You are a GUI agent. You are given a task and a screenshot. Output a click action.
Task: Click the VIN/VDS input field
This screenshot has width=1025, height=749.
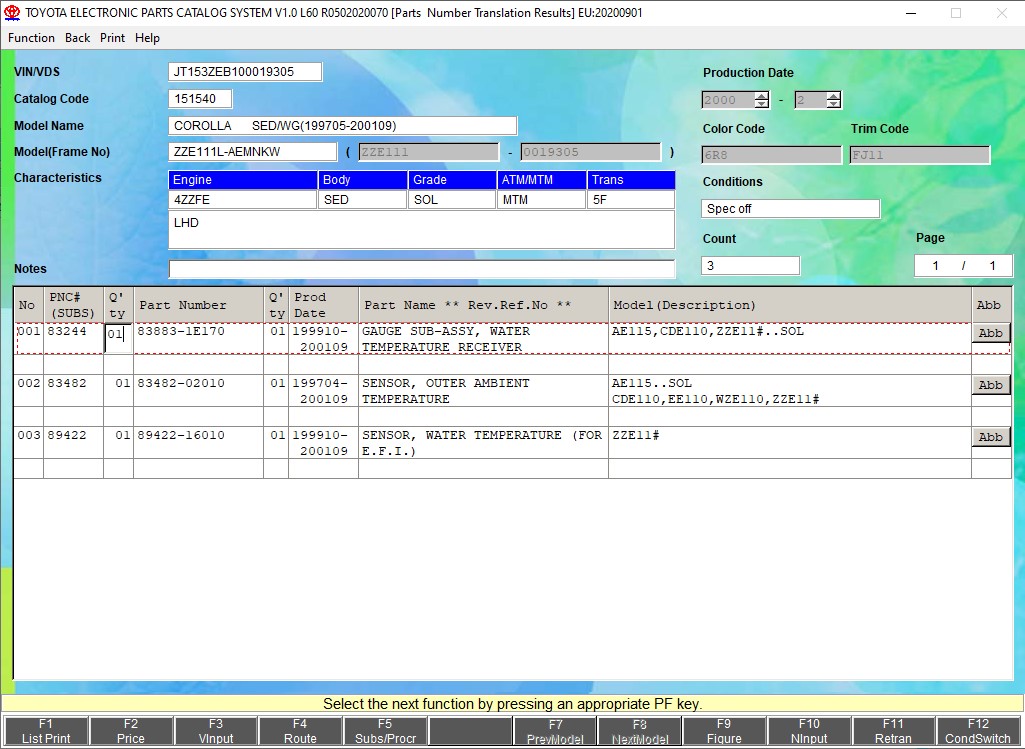click(245, 72)
